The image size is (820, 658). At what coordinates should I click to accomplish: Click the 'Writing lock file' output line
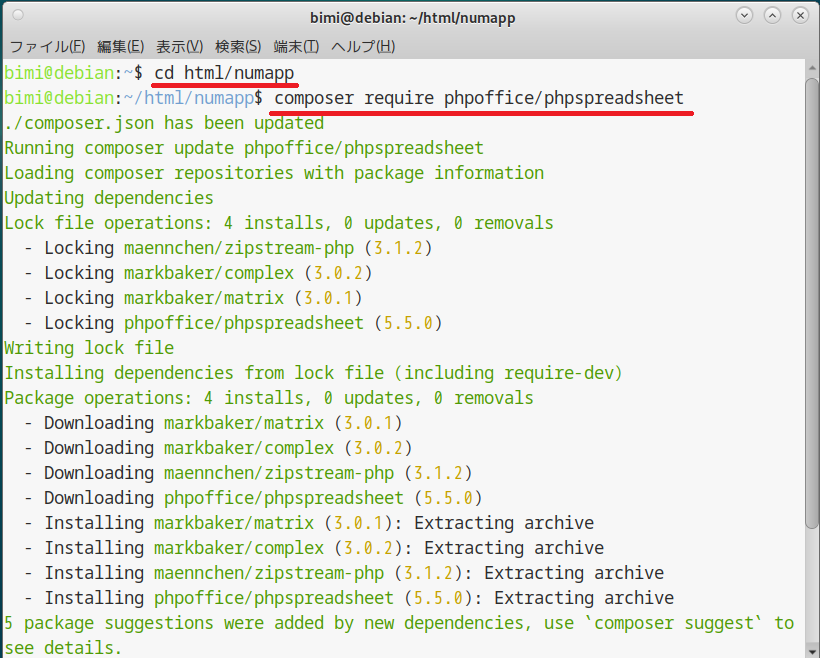point(89,348)
